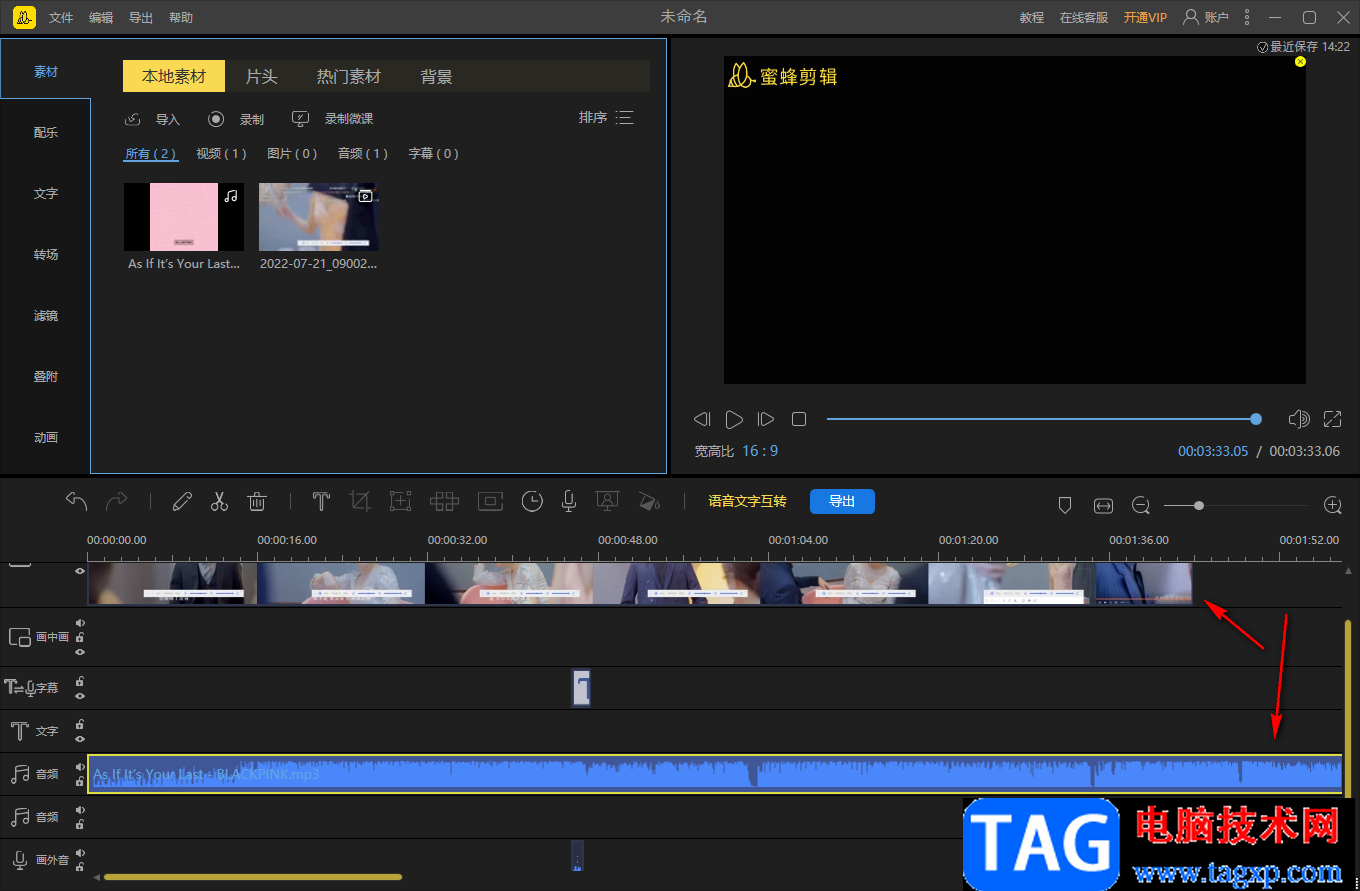Open the 排序 sort dropdown
The height and width of the screenshot is (891, 1360).
[x=606, y=118]
